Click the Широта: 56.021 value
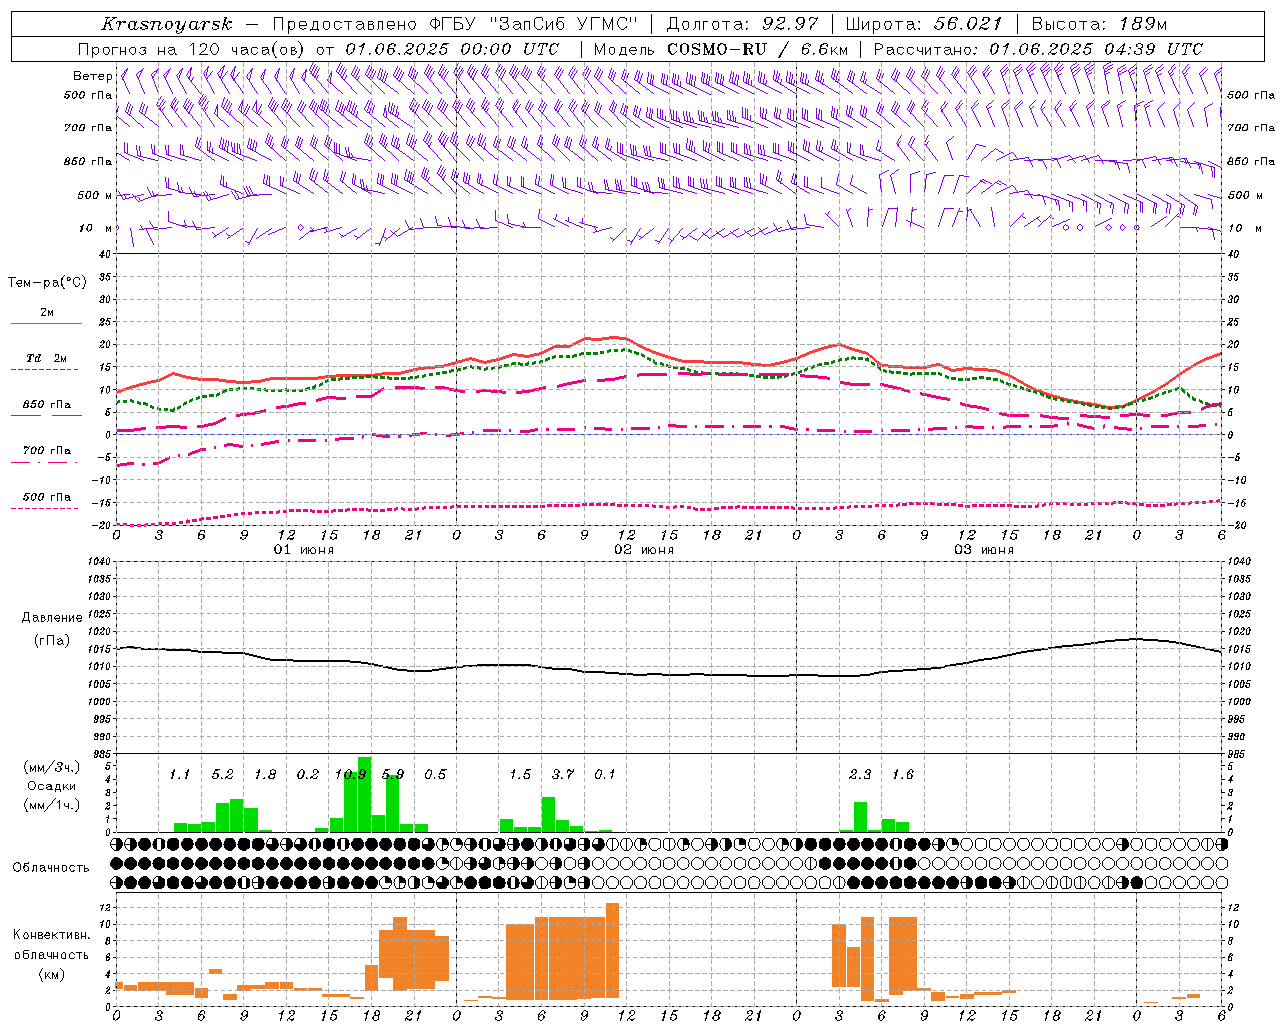 coord(924,24)
